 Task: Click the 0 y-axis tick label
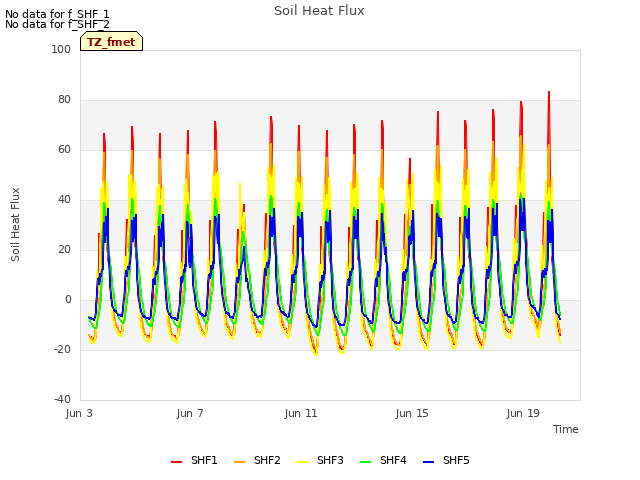pyautogui.click(x=68, y=300)
